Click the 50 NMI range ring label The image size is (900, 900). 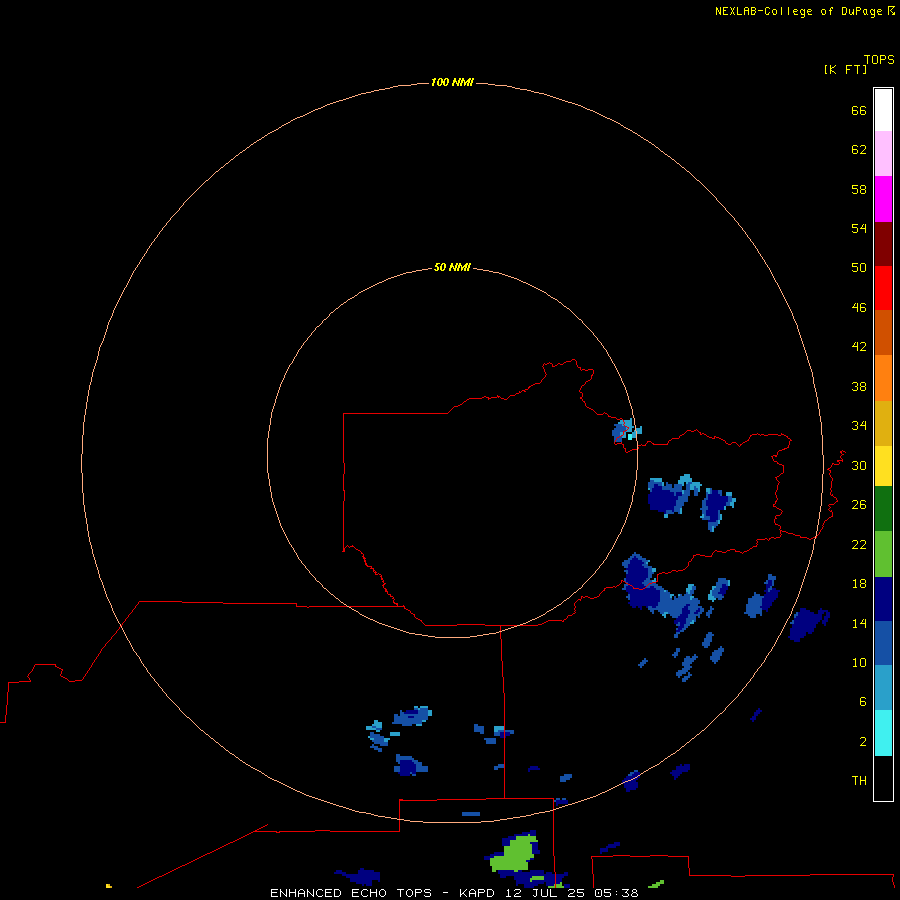pos(452,267)
